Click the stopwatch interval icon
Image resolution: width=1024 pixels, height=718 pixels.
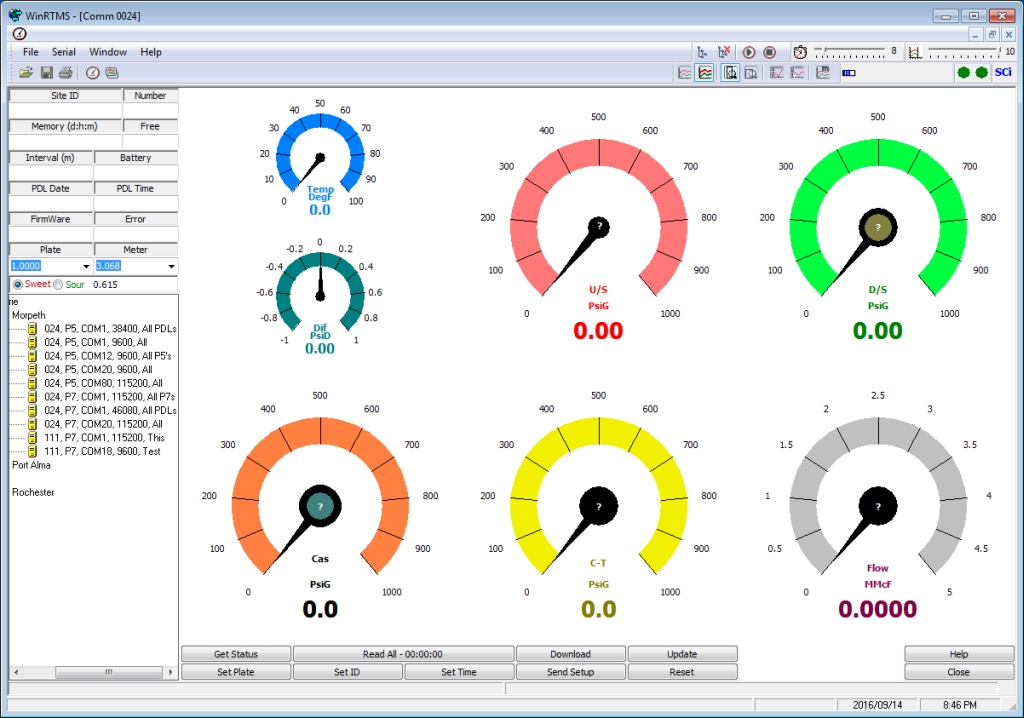tap(800, 52)
